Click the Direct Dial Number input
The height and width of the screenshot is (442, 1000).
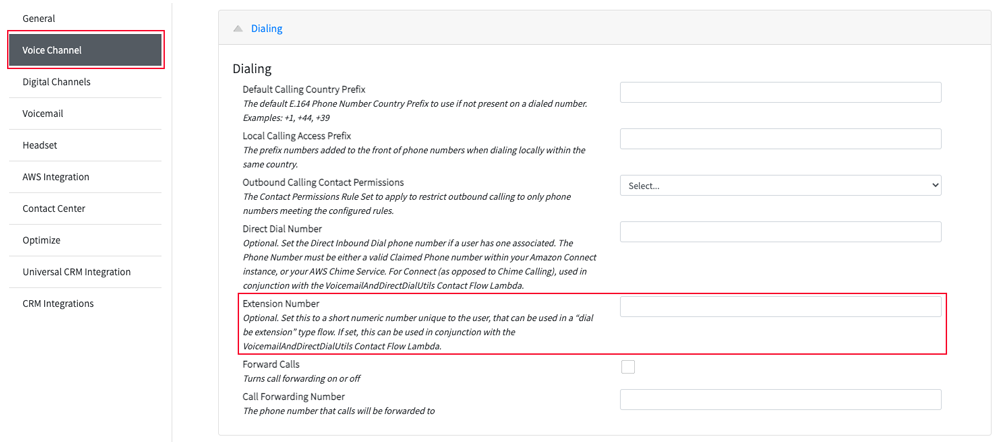781,232
